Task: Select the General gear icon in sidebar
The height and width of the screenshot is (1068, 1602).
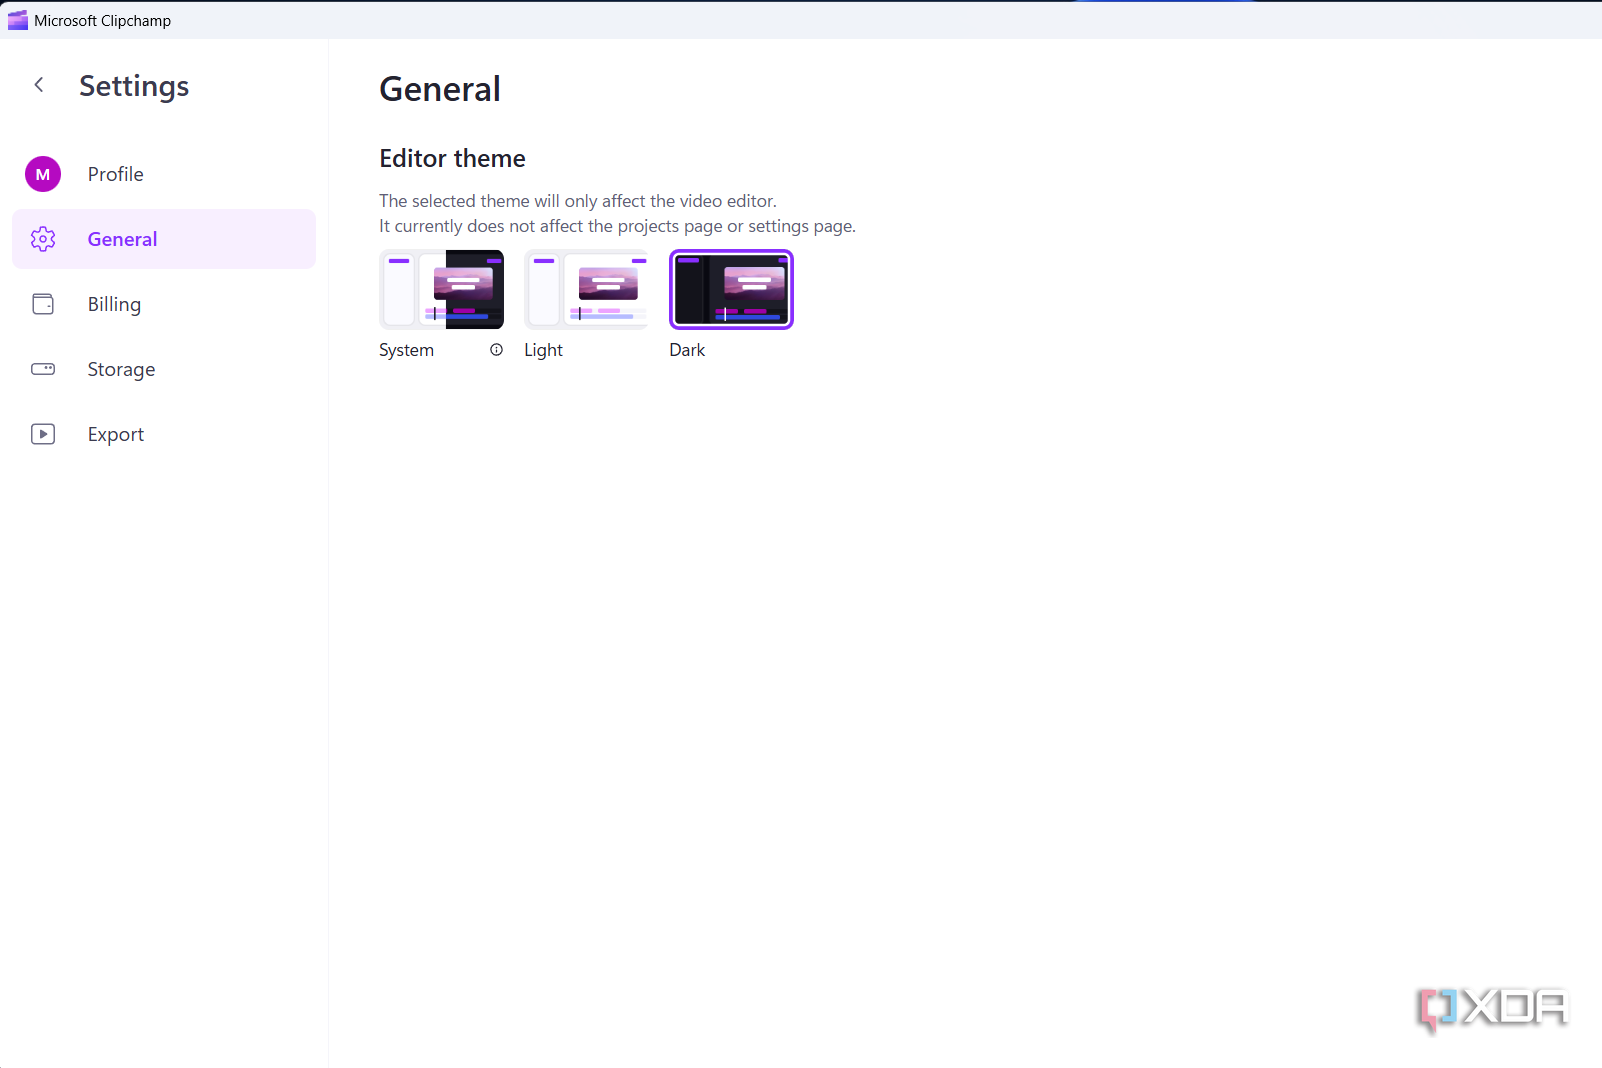Action: (43, 239)
